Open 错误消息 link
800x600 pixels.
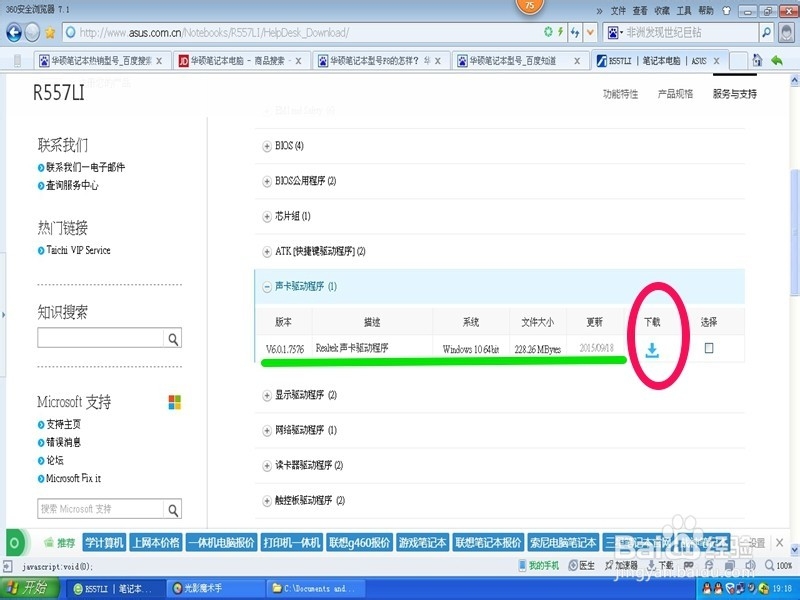click(63, 442)
